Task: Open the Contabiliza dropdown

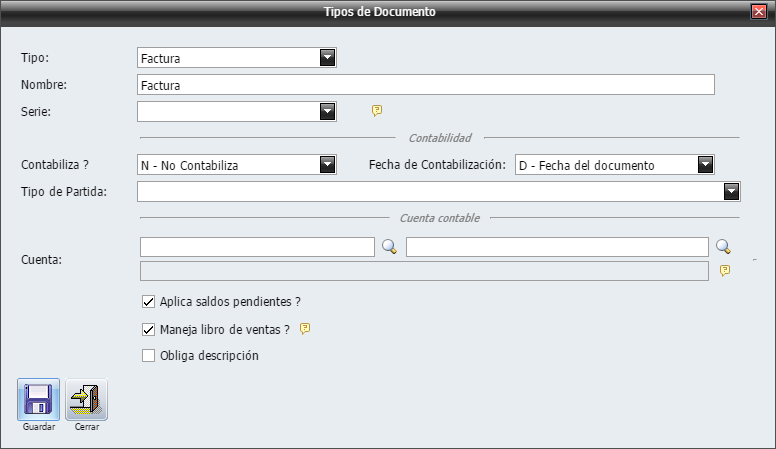Action: 327,164
